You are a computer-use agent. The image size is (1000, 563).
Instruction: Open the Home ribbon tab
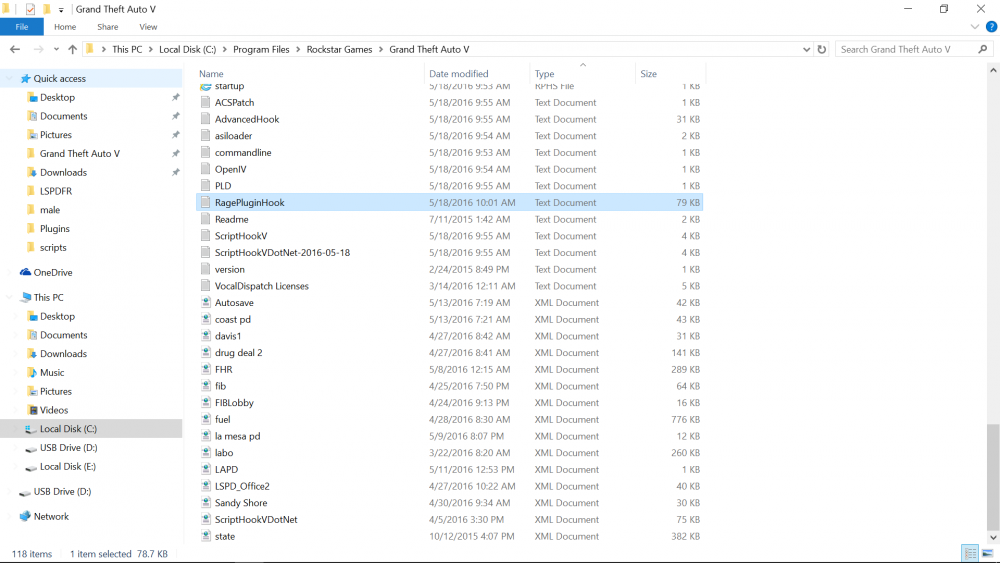tap(65, 27)
